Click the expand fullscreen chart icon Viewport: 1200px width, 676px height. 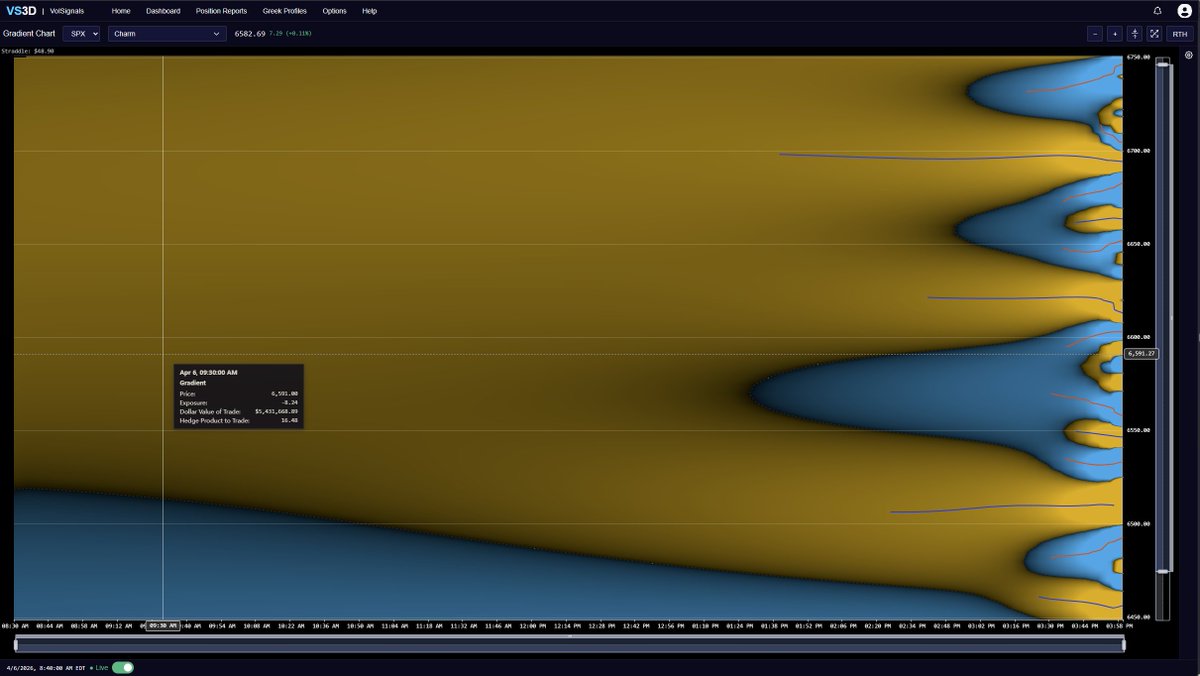coord(1153,33)
